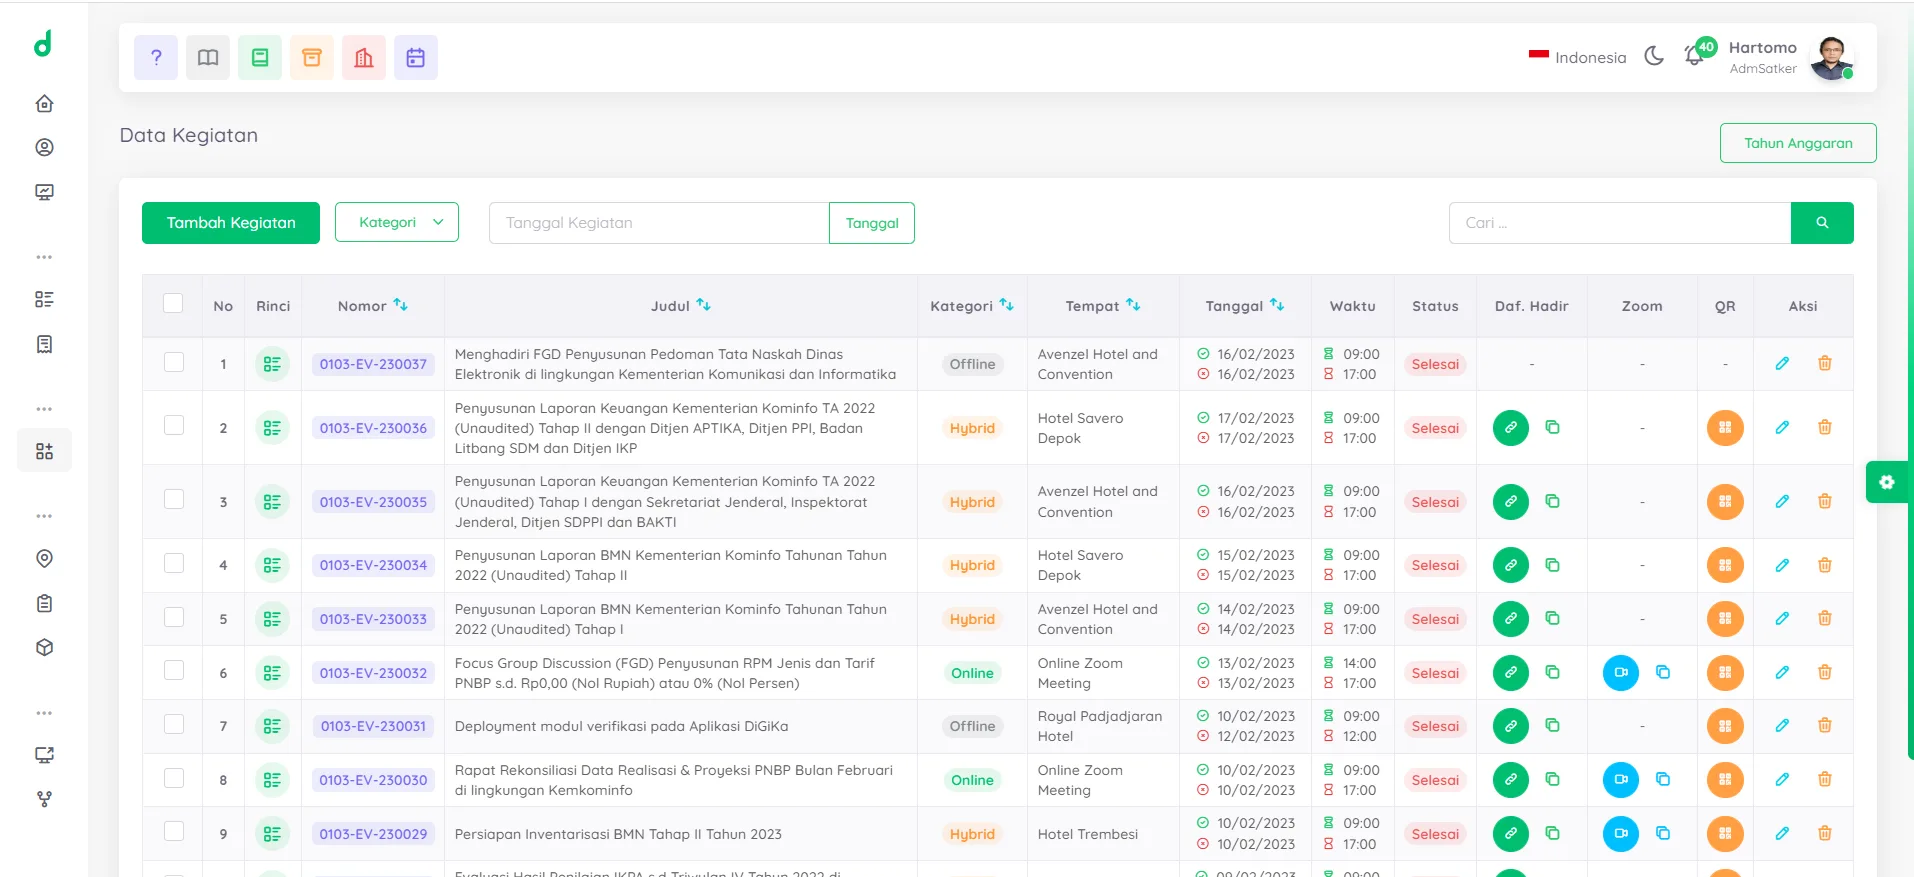Open event number 0103-EV-230036
Viewport: 1914px width, 877px height.
click(373, 428)
